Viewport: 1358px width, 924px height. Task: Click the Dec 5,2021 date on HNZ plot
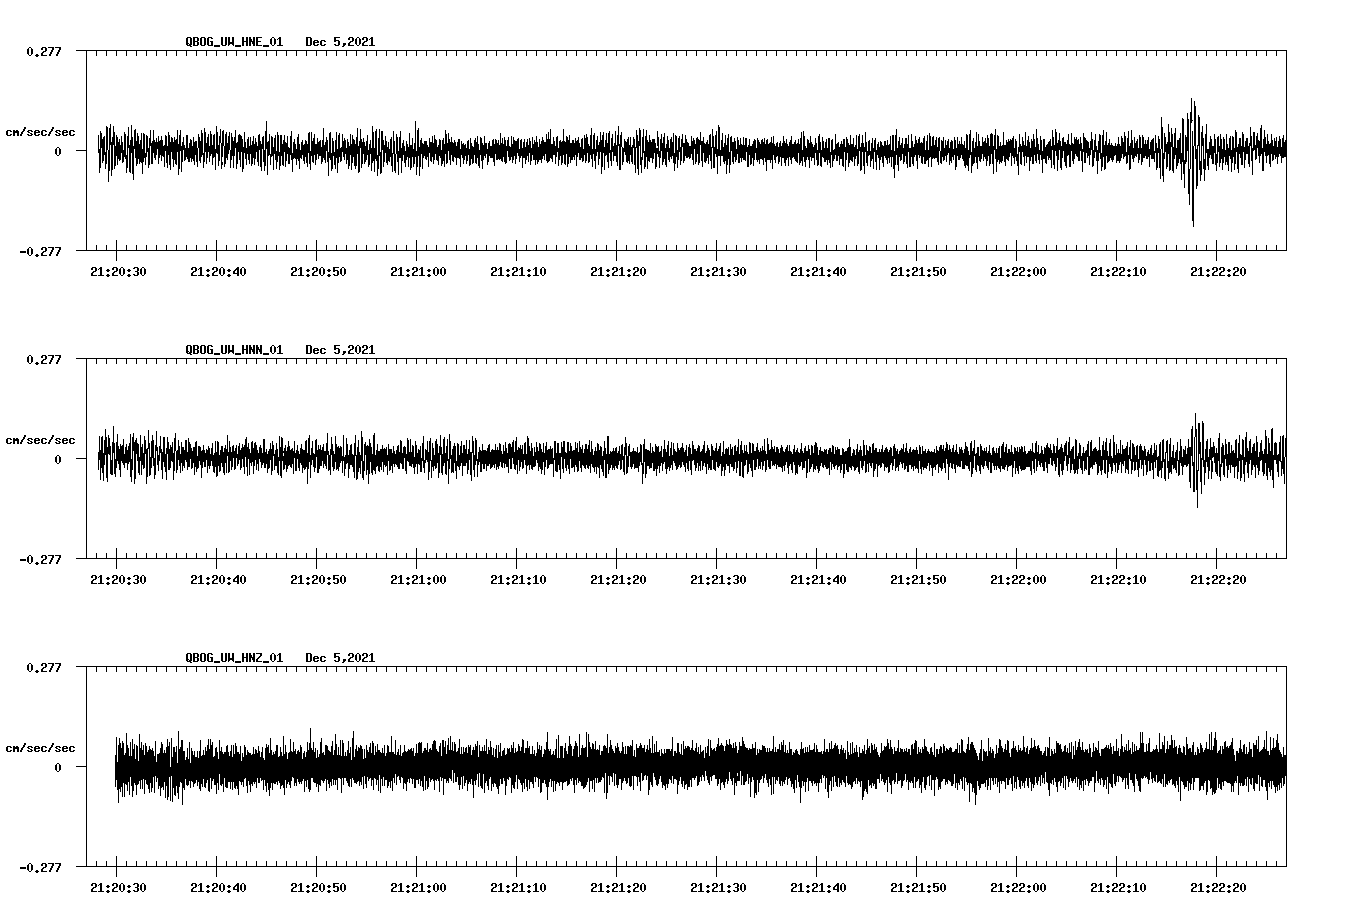point(340,658)
